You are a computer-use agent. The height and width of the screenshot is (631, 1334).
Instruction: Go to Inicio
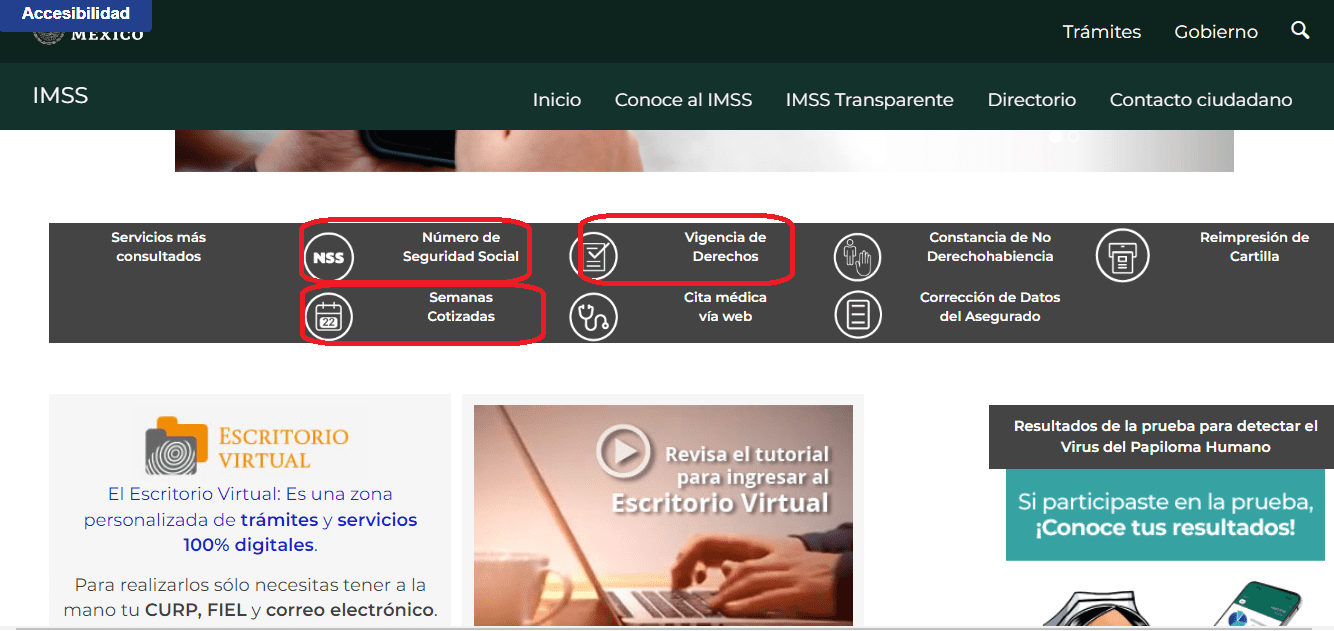tap(557, 100)
